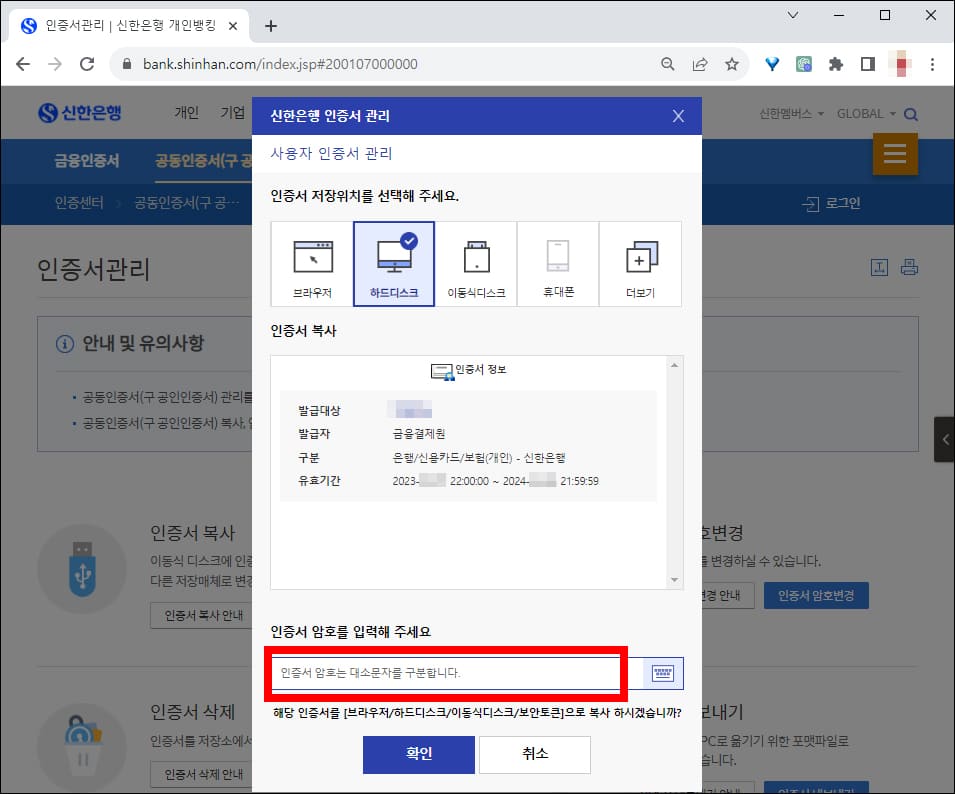Image resolution: width=955 pixels, height=794 pixels.
Task: Choose the 휴대폰 storage icon
Action: coord(558,263)
